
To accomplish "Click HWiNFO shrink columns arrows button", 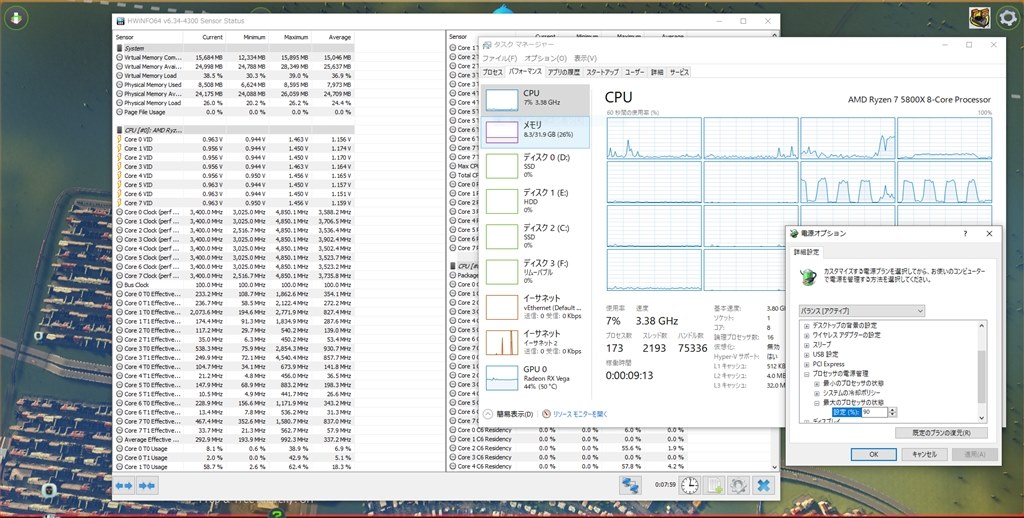I will click(147, 485).
